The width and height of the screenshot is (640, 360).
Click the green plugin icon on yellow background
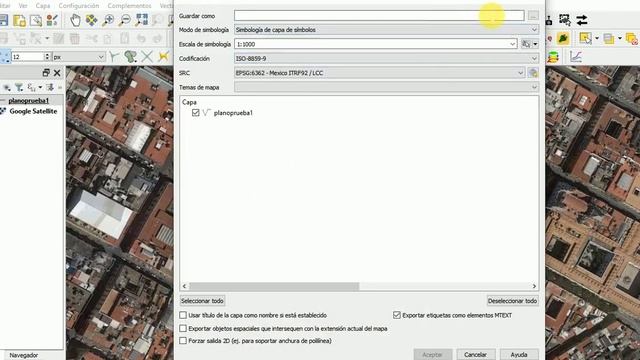click(x=563, y=39)
